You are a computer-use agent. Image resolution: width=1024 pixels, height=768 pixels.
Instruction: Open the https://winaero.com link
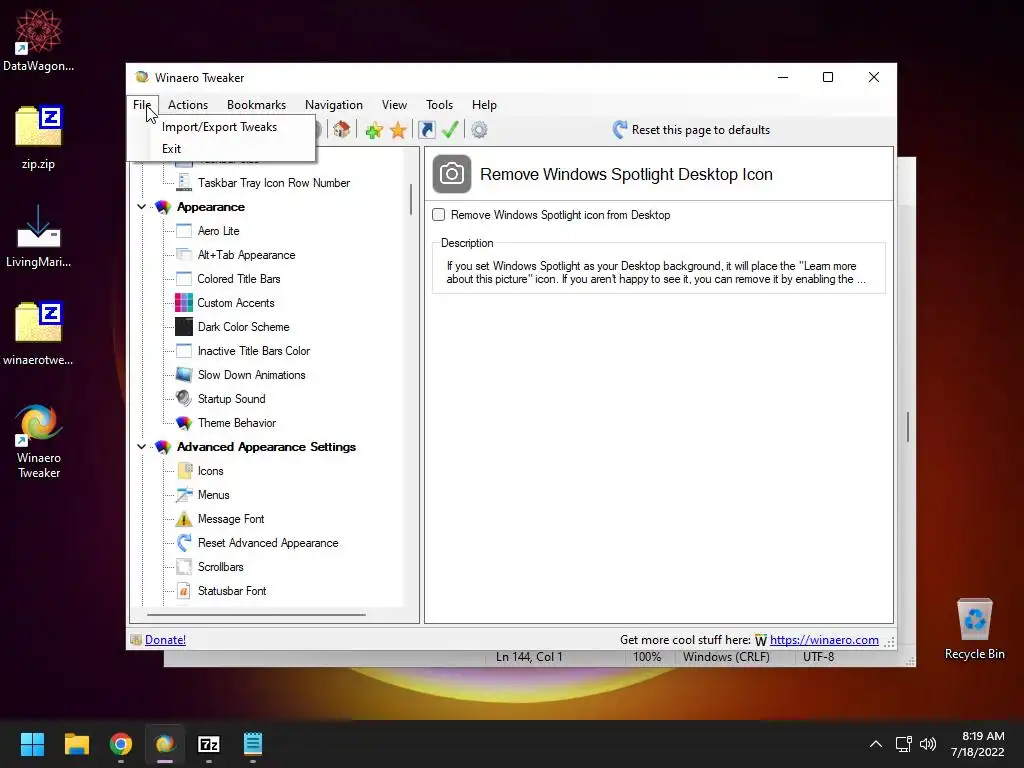824,640
